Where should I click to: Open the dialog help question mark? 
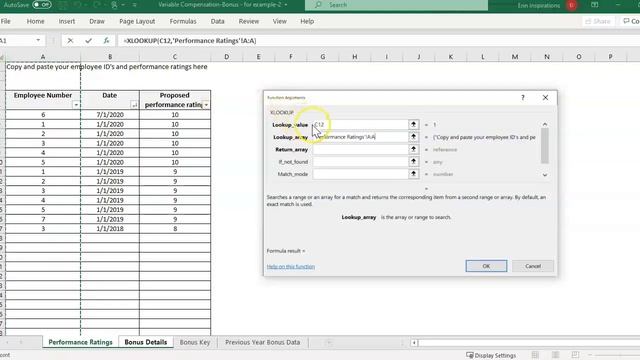[522, 98]
